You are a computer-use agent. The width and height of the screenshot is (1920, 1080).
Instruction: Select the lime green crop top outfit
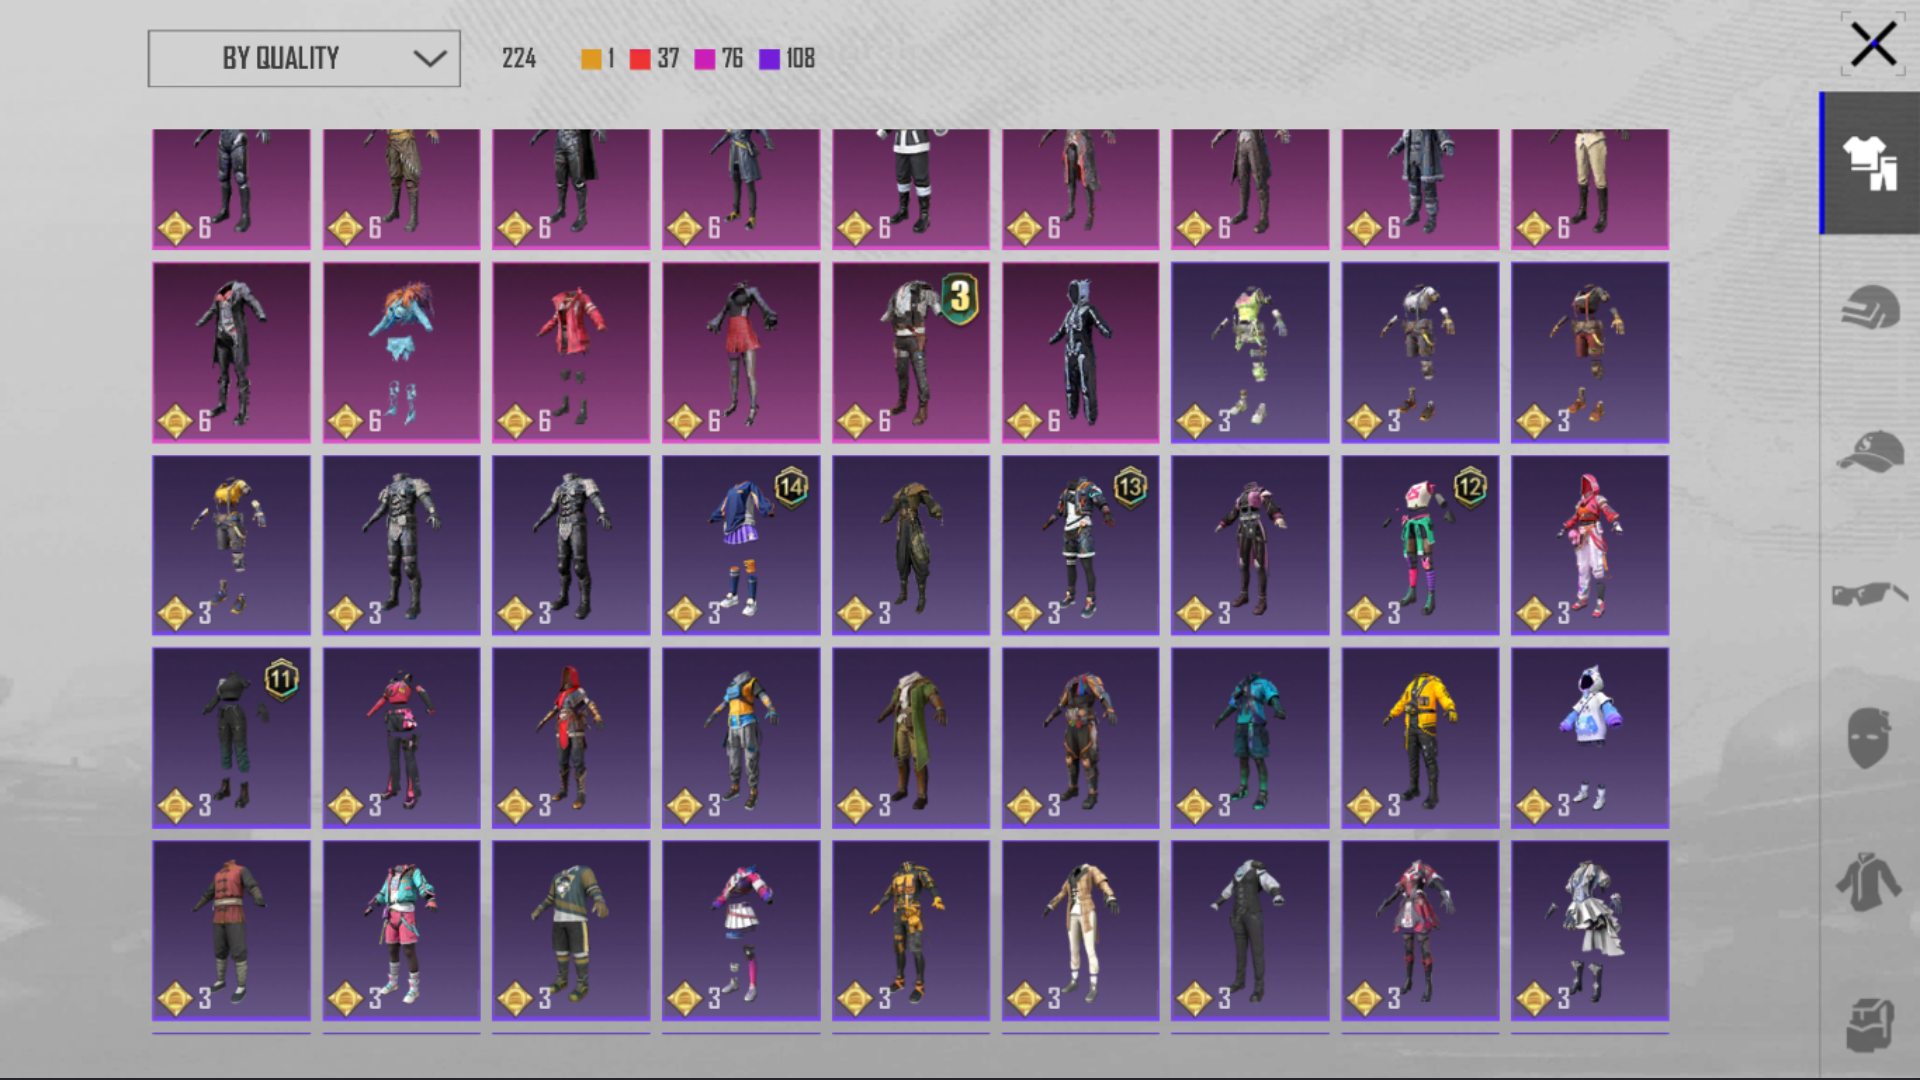click(x=1250, y=352)
